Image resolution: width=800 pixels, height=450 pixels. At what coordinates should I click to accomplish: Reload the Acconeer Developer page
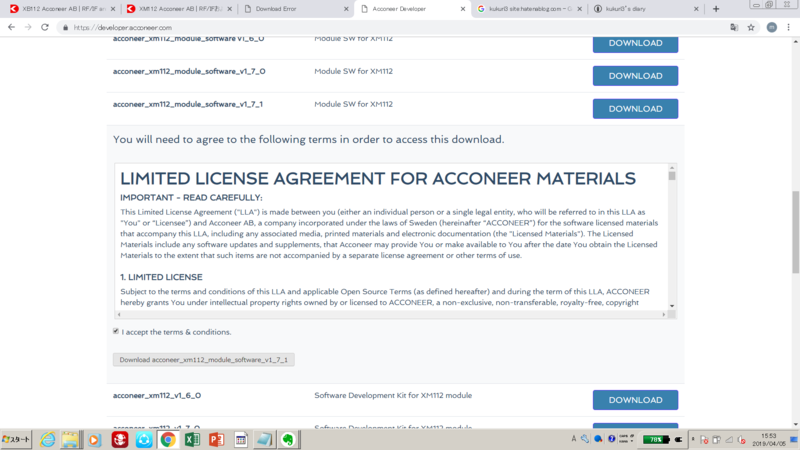[45, 28]
